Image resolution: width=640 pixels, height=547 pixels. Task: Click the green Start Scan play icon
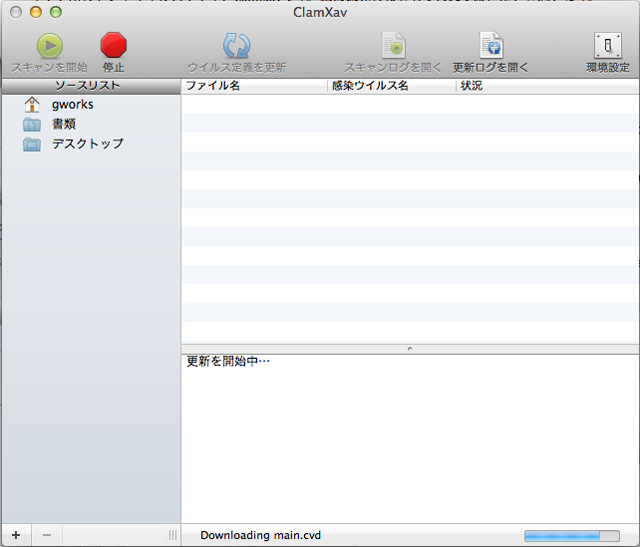pos(50,46)
